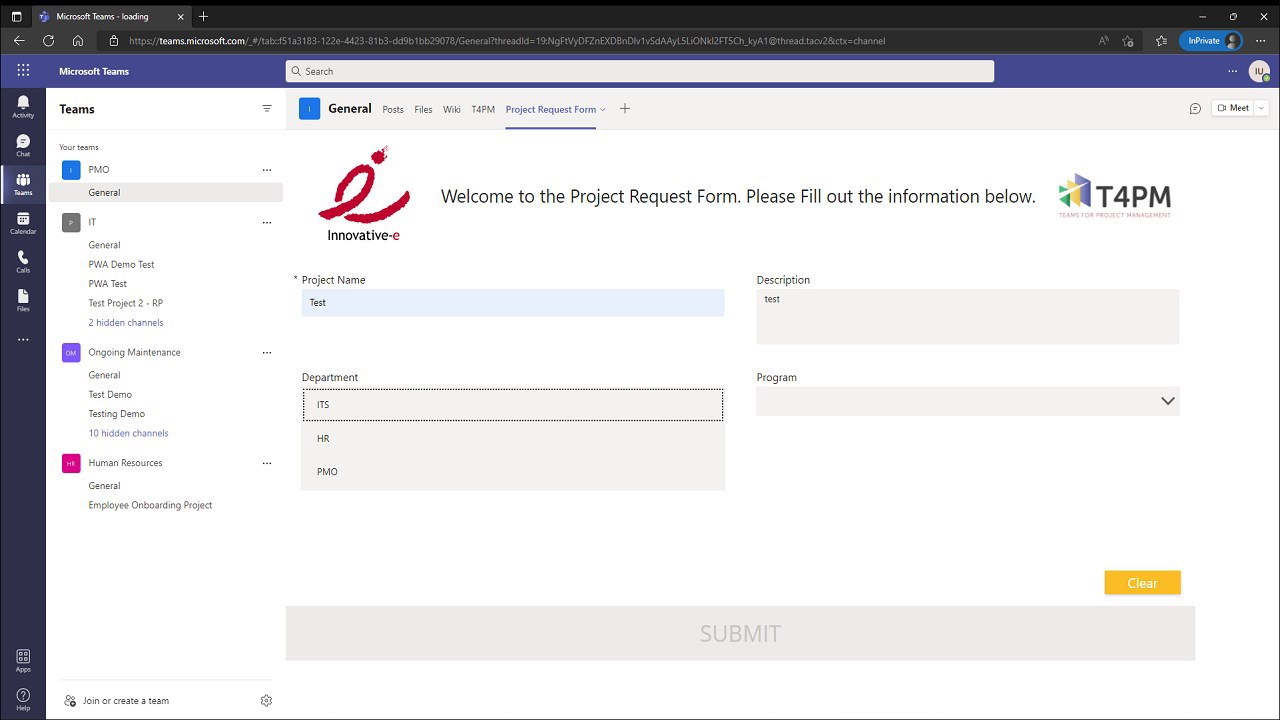Show more apps ellipsis in left rail
Image resolution: width=1280 pixels, height=720 pixels.
point(23,340)
